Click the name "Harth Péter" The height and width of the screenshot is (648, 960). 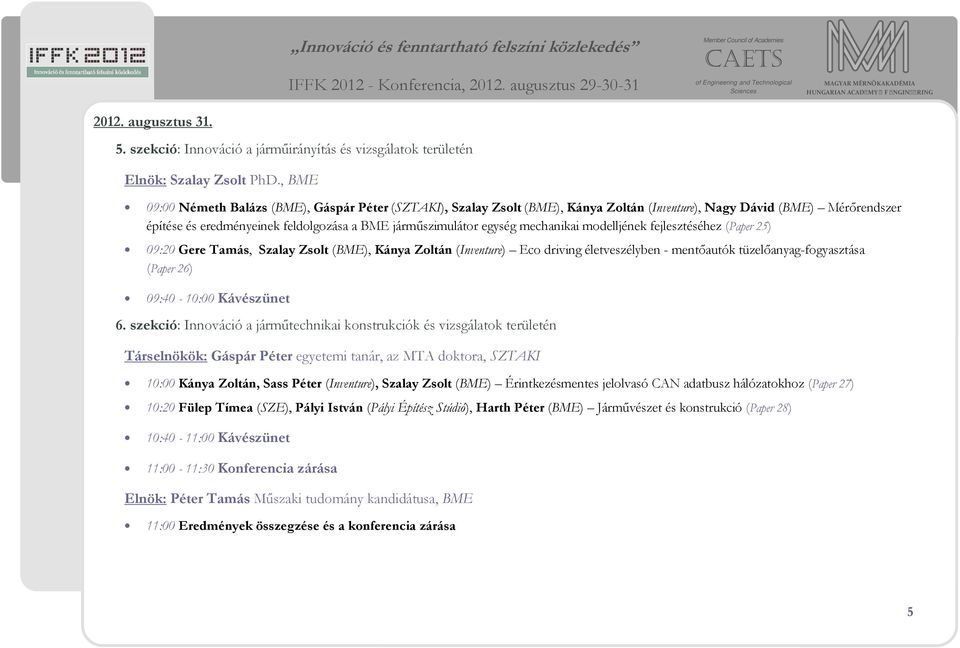(x=510, y=407)
